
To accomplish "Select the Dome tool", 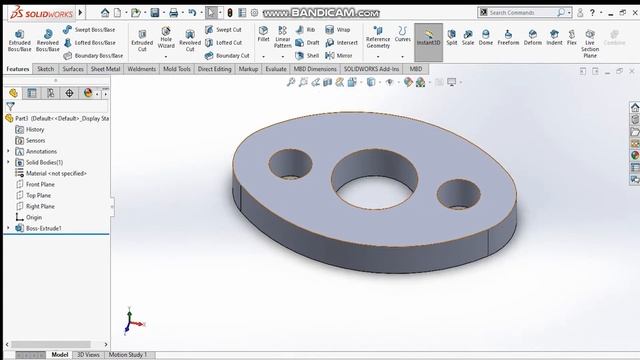I will [486, 37].
